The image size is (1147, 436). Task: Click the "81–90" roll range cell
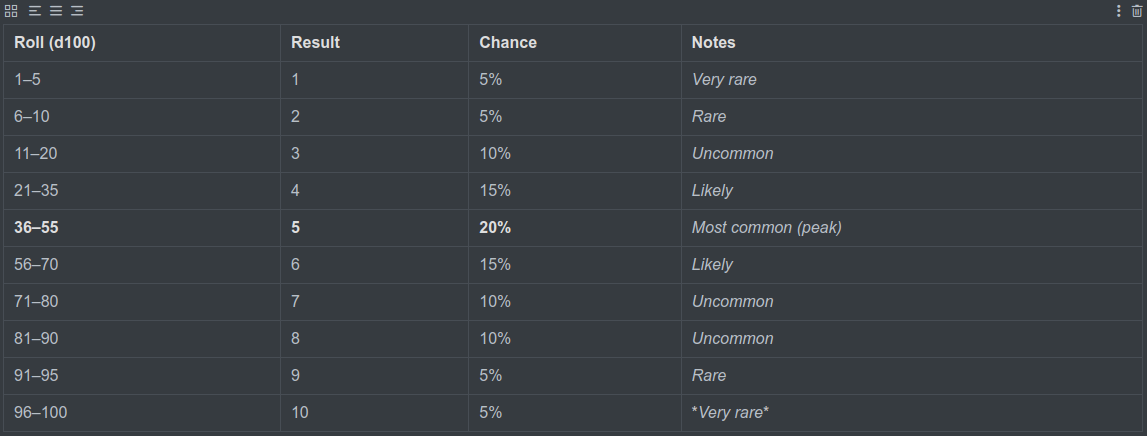tap(37, 339)
